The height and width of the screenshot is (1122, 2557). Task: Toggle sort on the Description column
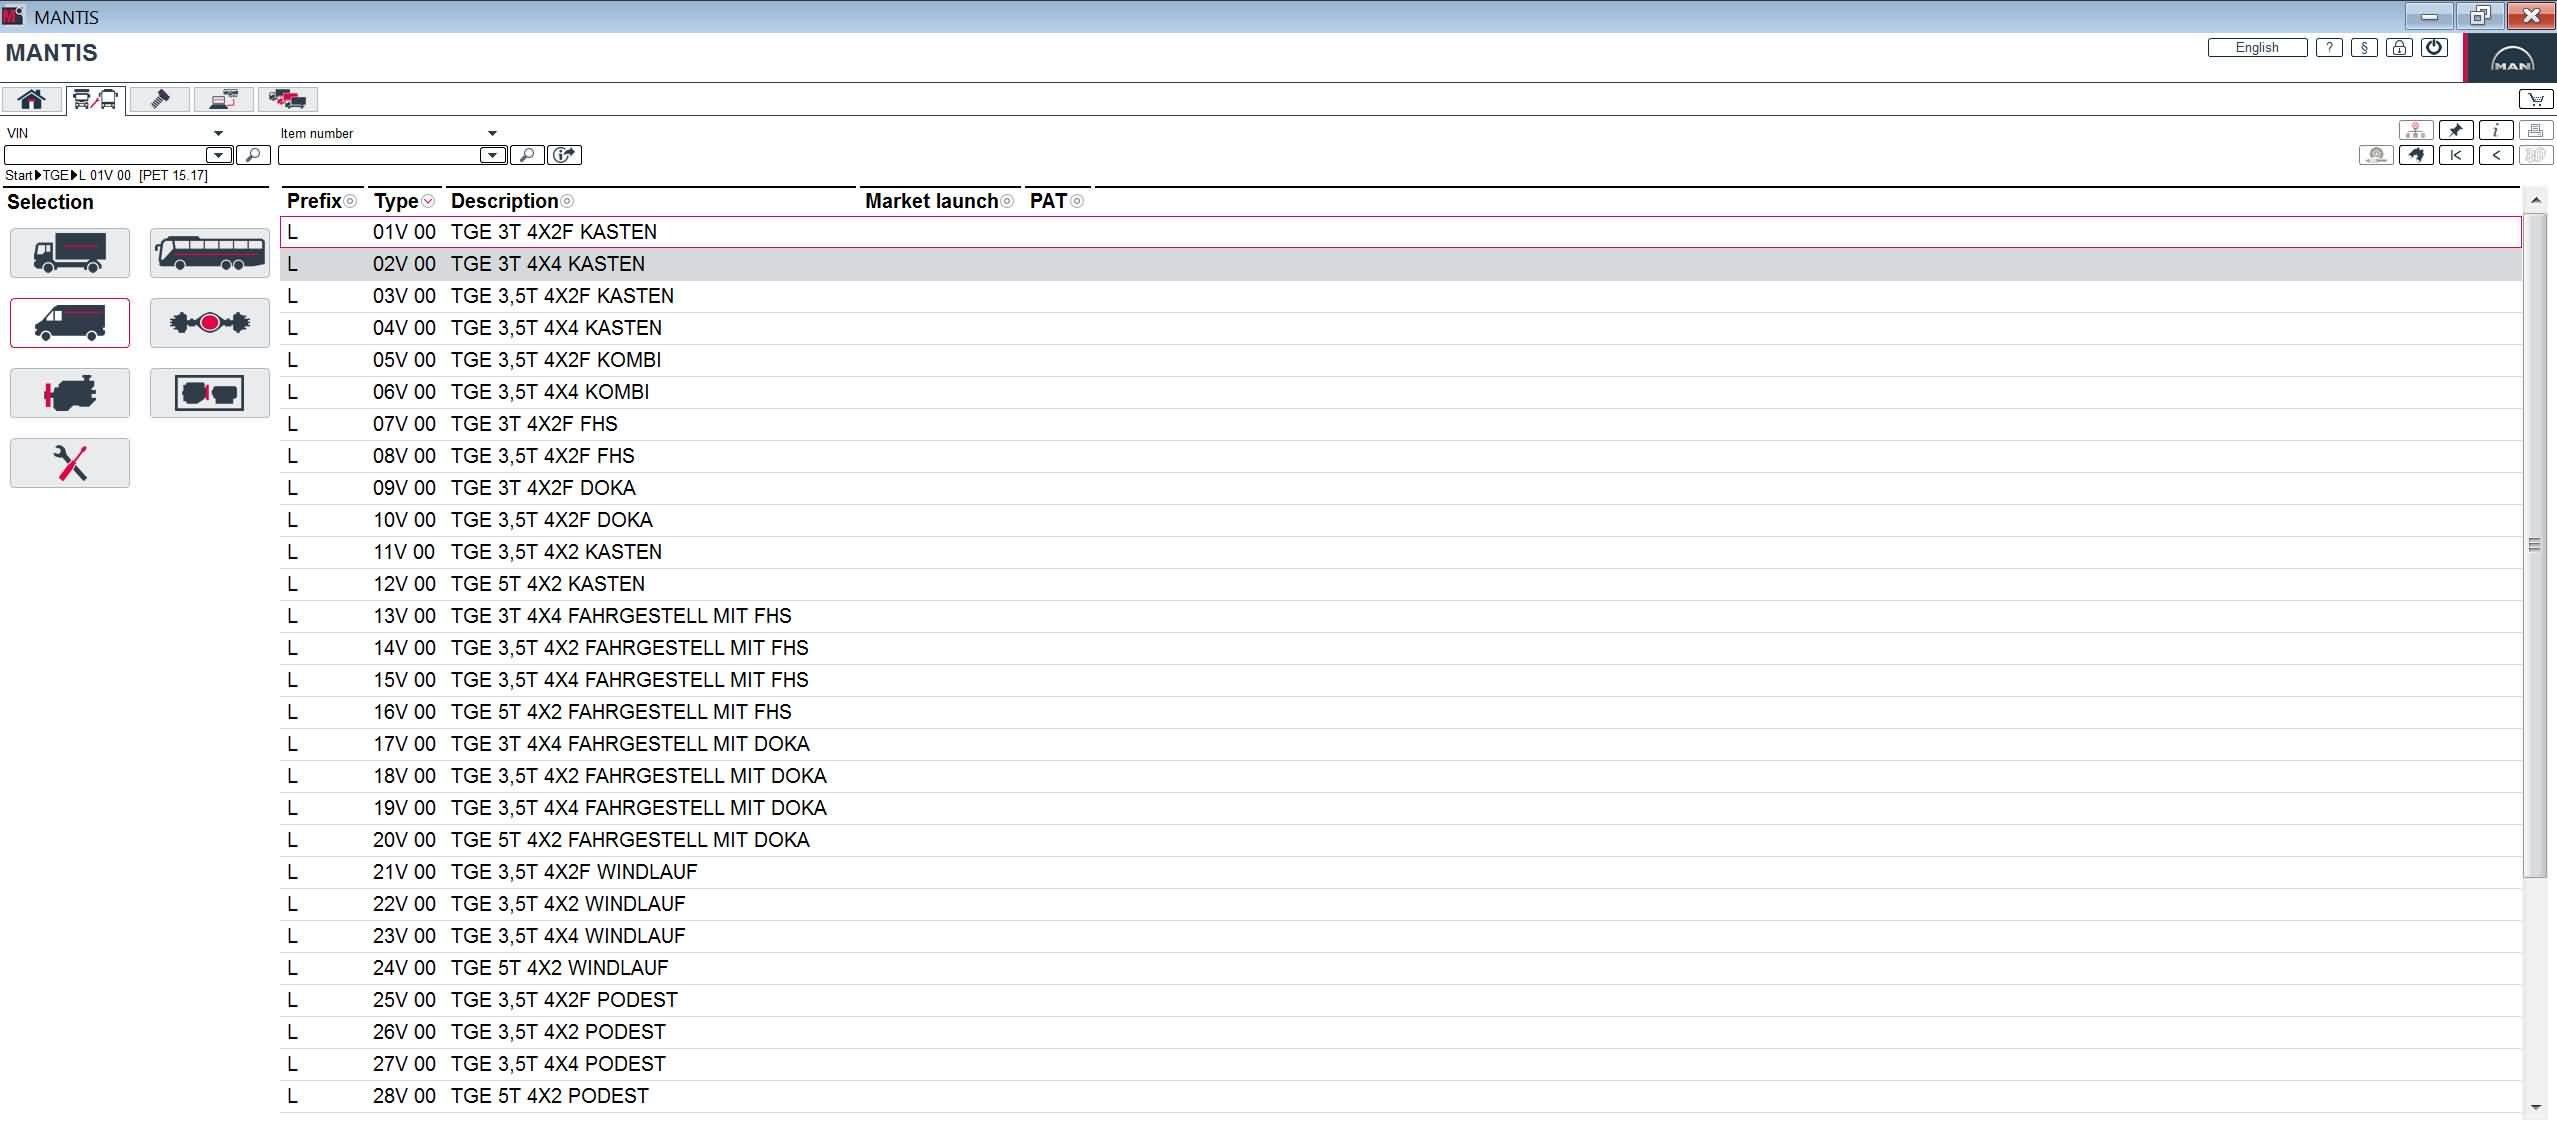(x=567, y=201)
